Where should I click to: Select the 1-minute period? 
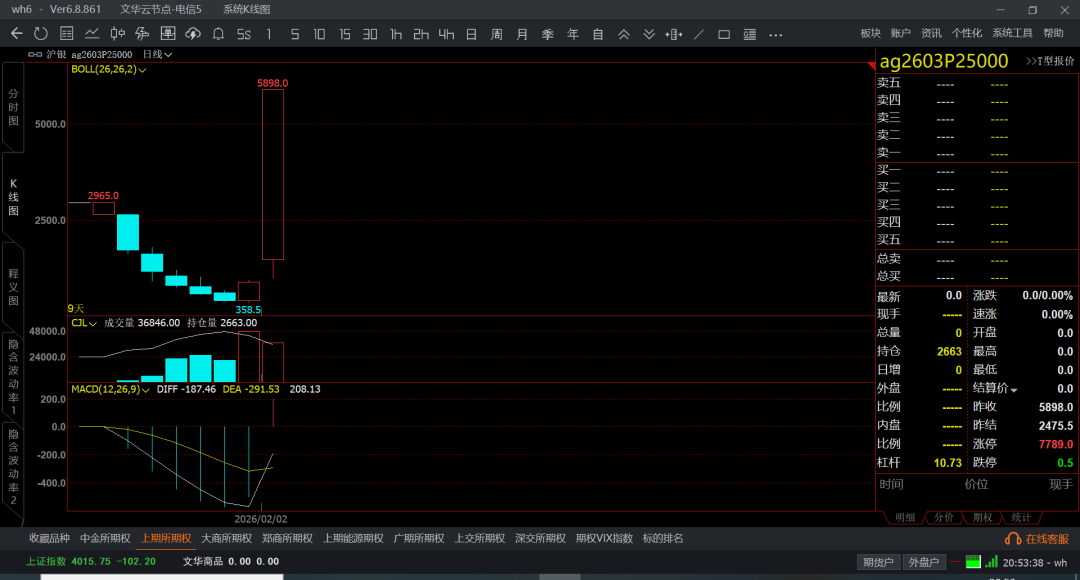(x=269, y=34)
